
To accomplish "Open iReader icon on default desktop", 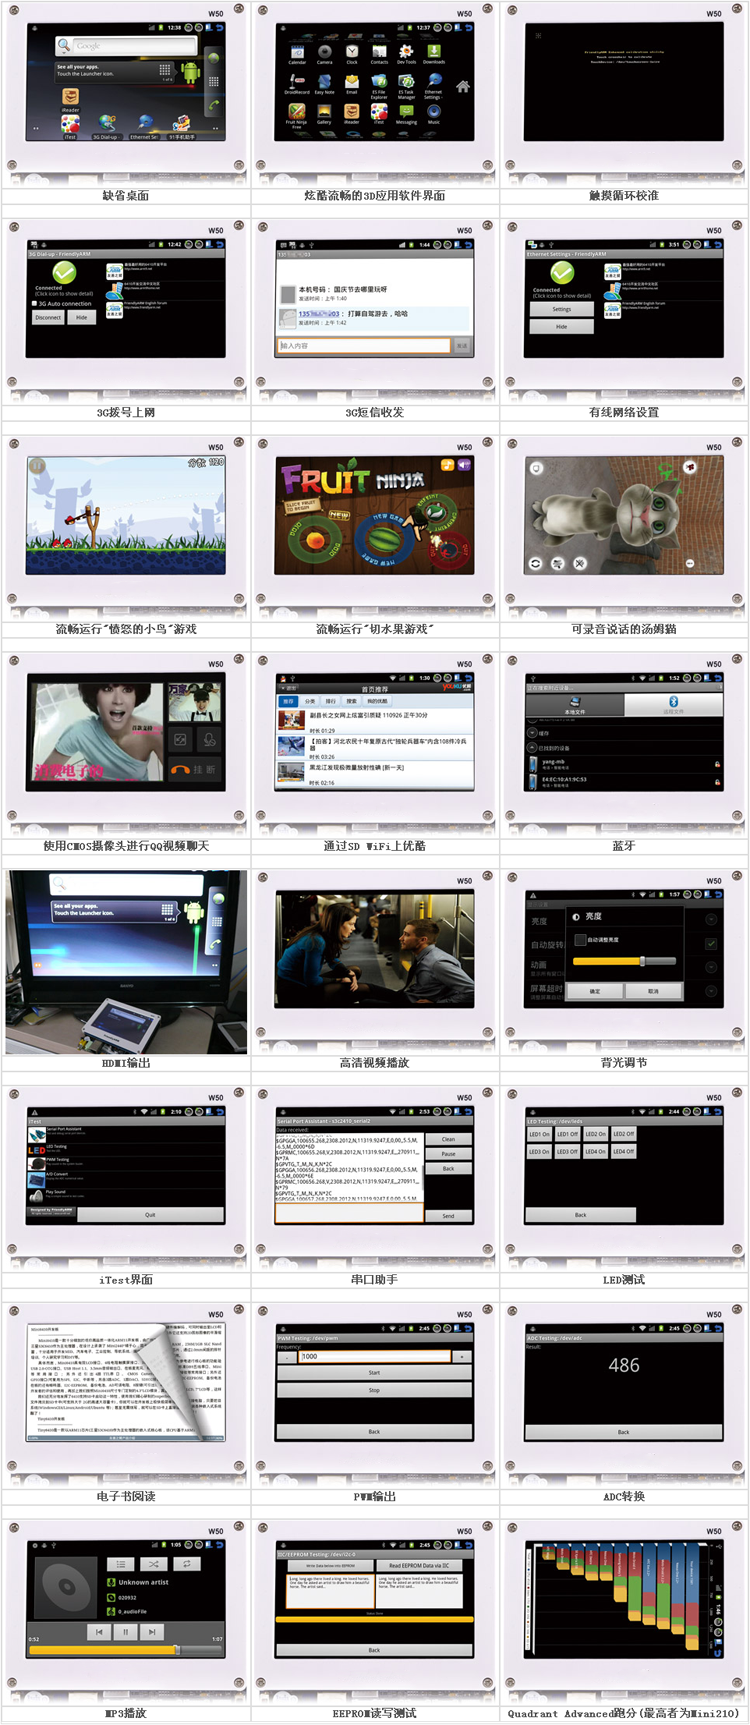I will tap(70, 99).
